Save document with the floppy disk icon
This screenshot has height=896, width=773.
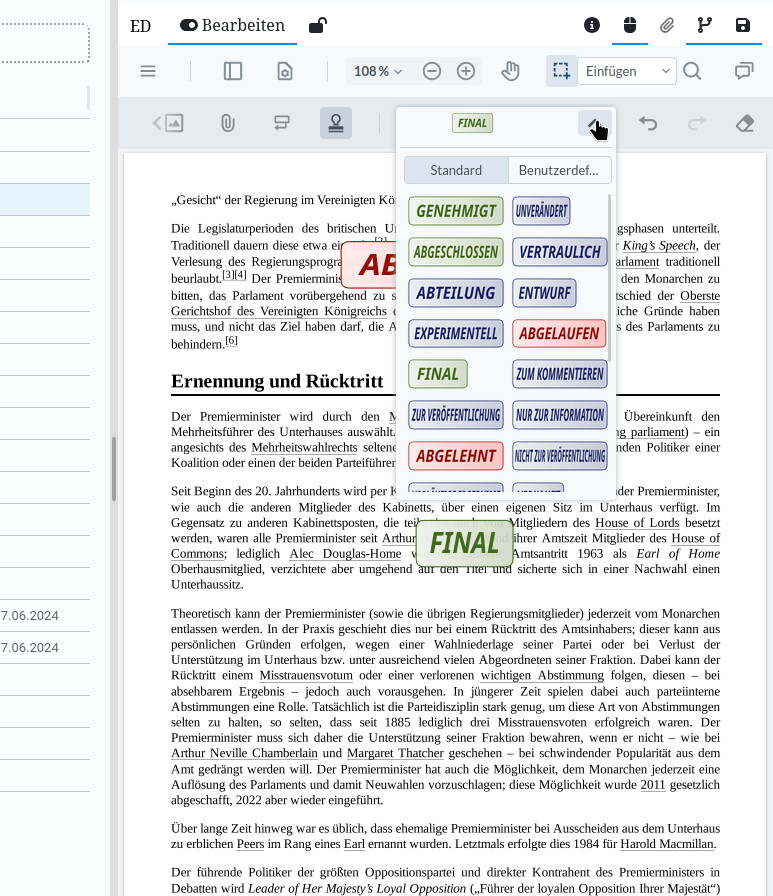point(742,25)
